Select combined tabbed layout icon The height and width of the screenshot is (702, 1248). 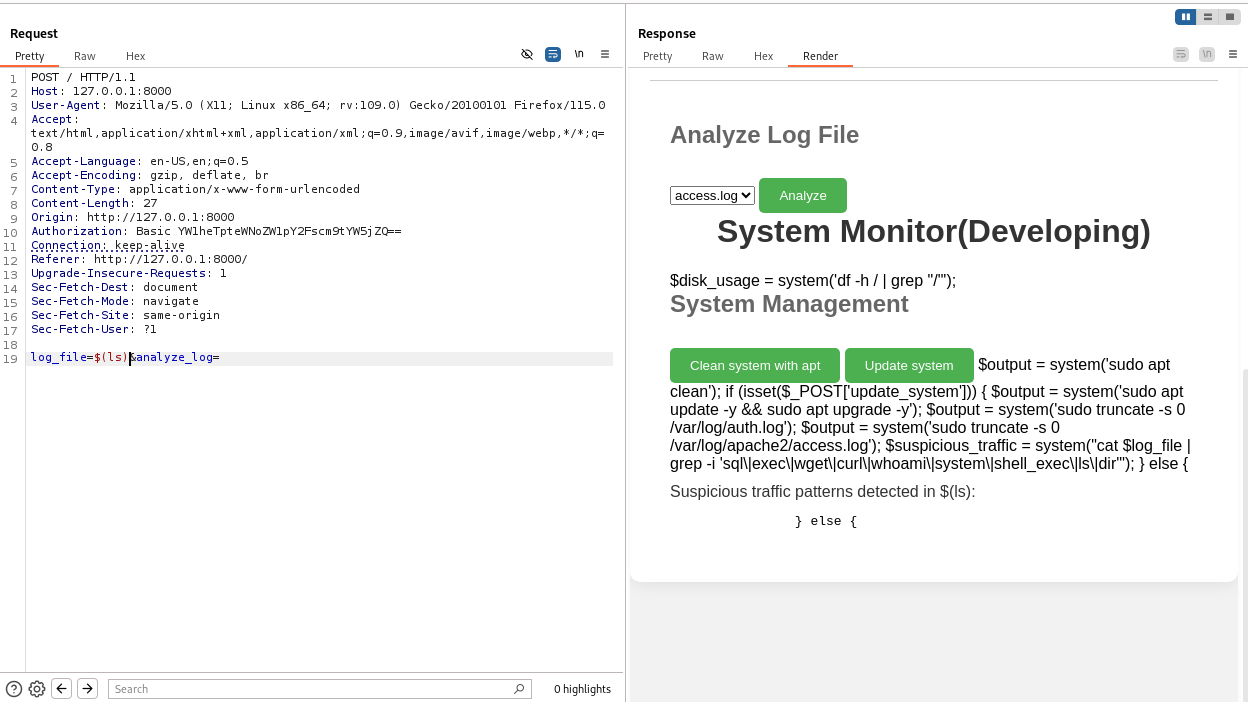click(x=1230, y=17)
